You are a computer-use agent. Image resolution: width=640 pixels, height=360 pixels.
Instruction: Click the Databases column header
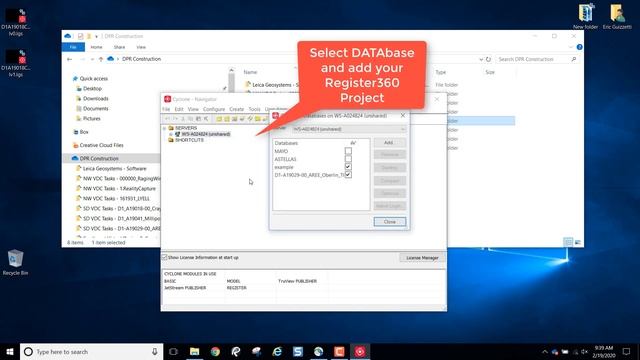pyautogui.click(x=286, y=143)
